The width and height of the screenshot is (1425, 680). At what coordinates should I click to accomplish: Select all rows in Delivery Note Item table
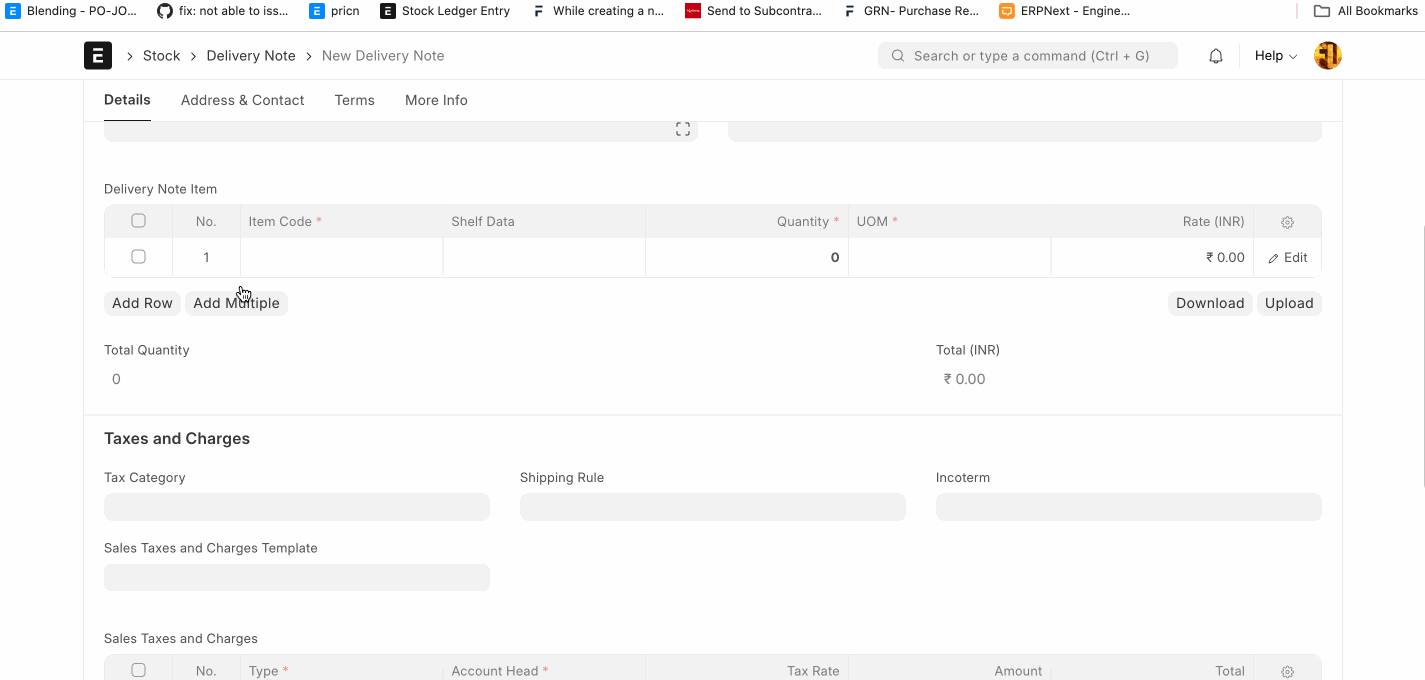coord(138,221)
